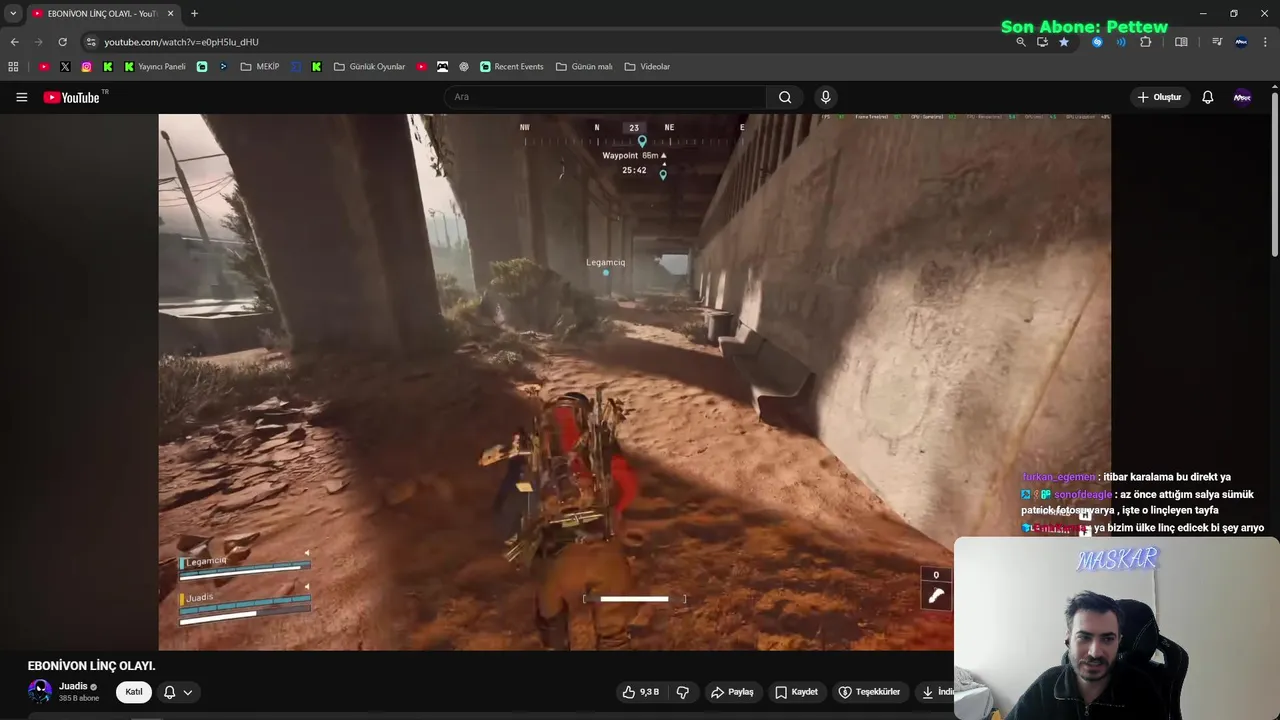Select the EBONİVON LİNÇ OLAYI YouTube tab
The height and width of the screenshot is (720, 1280).
point(102,13)
